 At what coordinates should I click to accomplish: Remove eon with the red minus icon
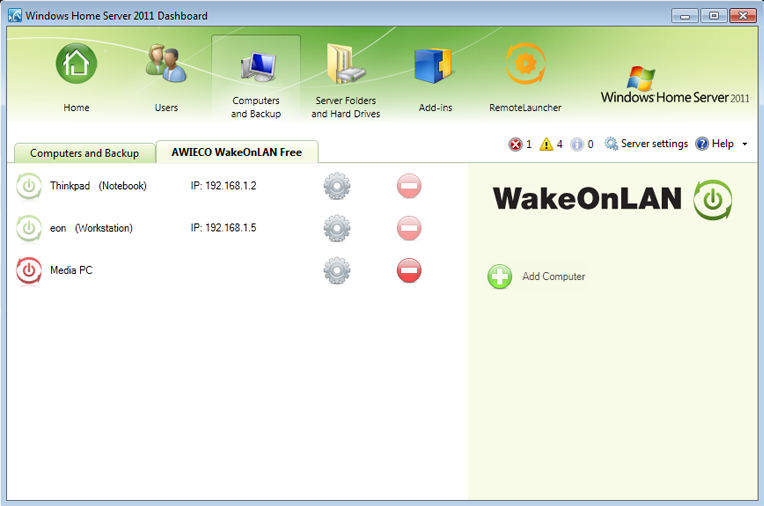click(x=409, y=228)
